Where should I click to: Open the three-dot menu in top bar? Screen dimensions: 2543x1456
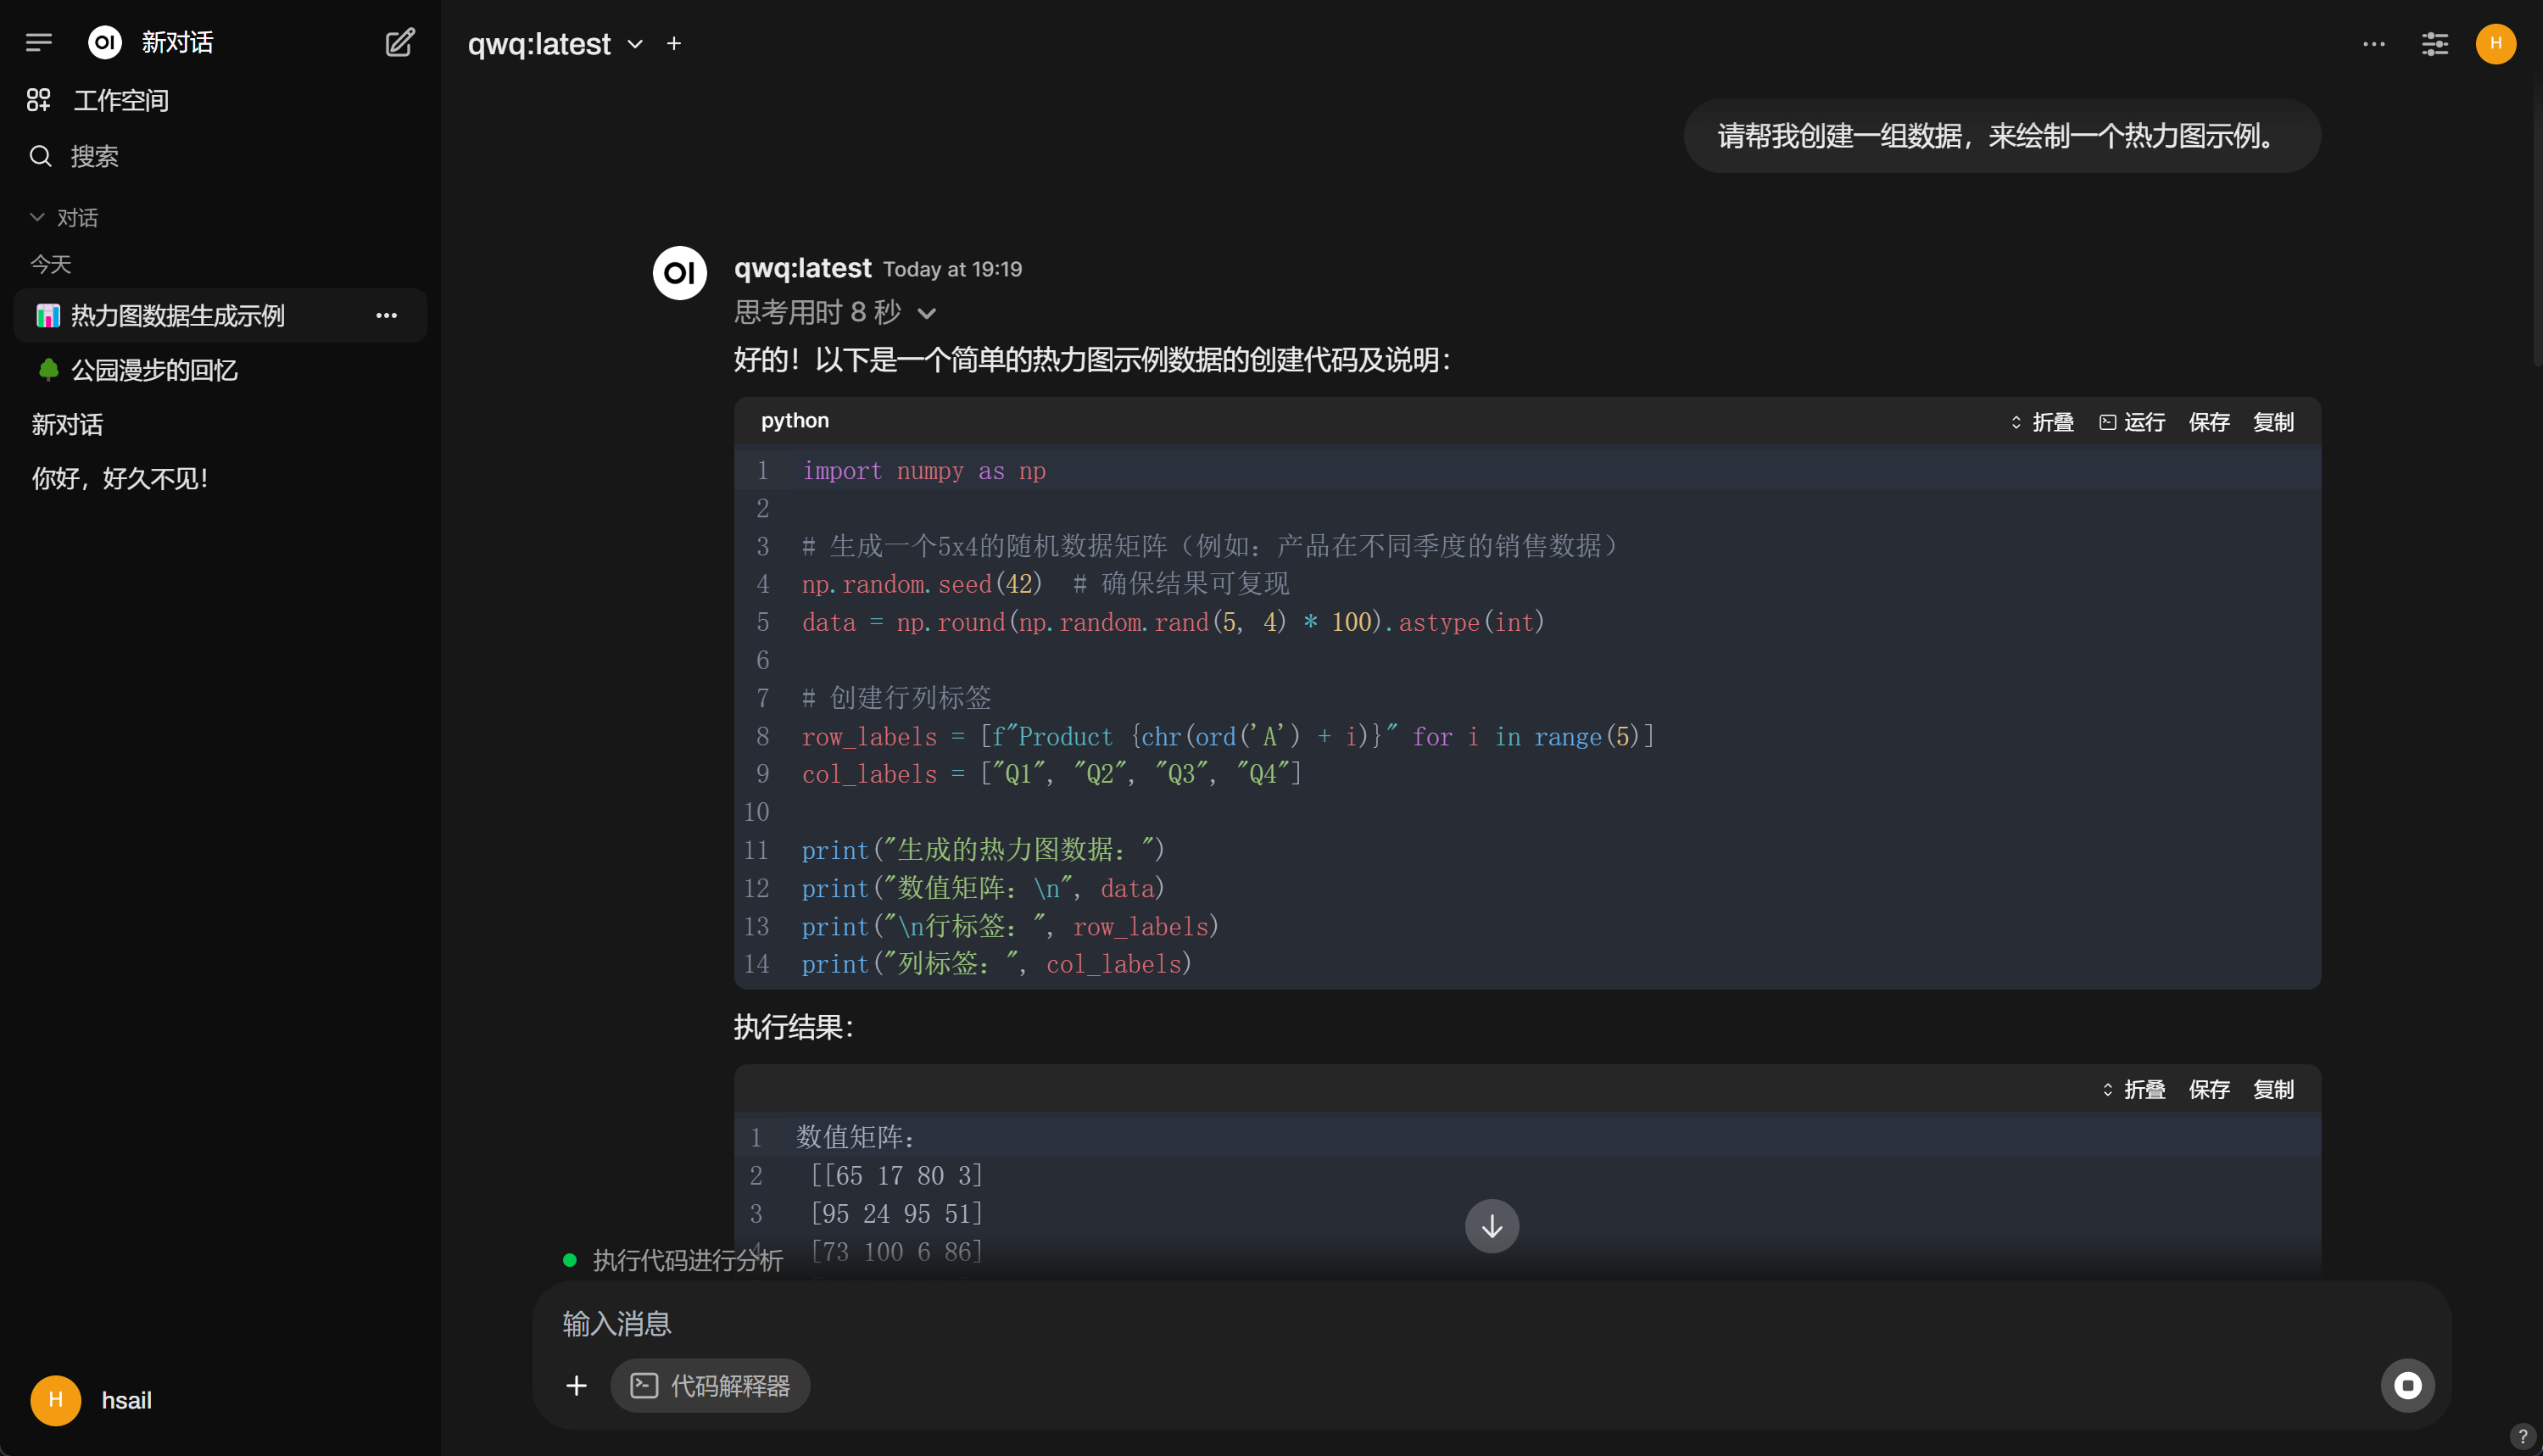point(2374,44)
